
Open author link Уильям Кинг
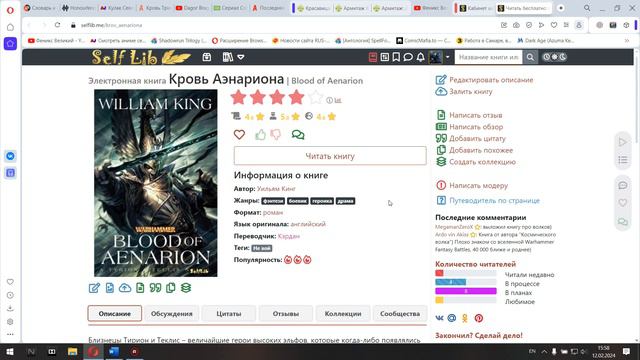pos(276,189)
